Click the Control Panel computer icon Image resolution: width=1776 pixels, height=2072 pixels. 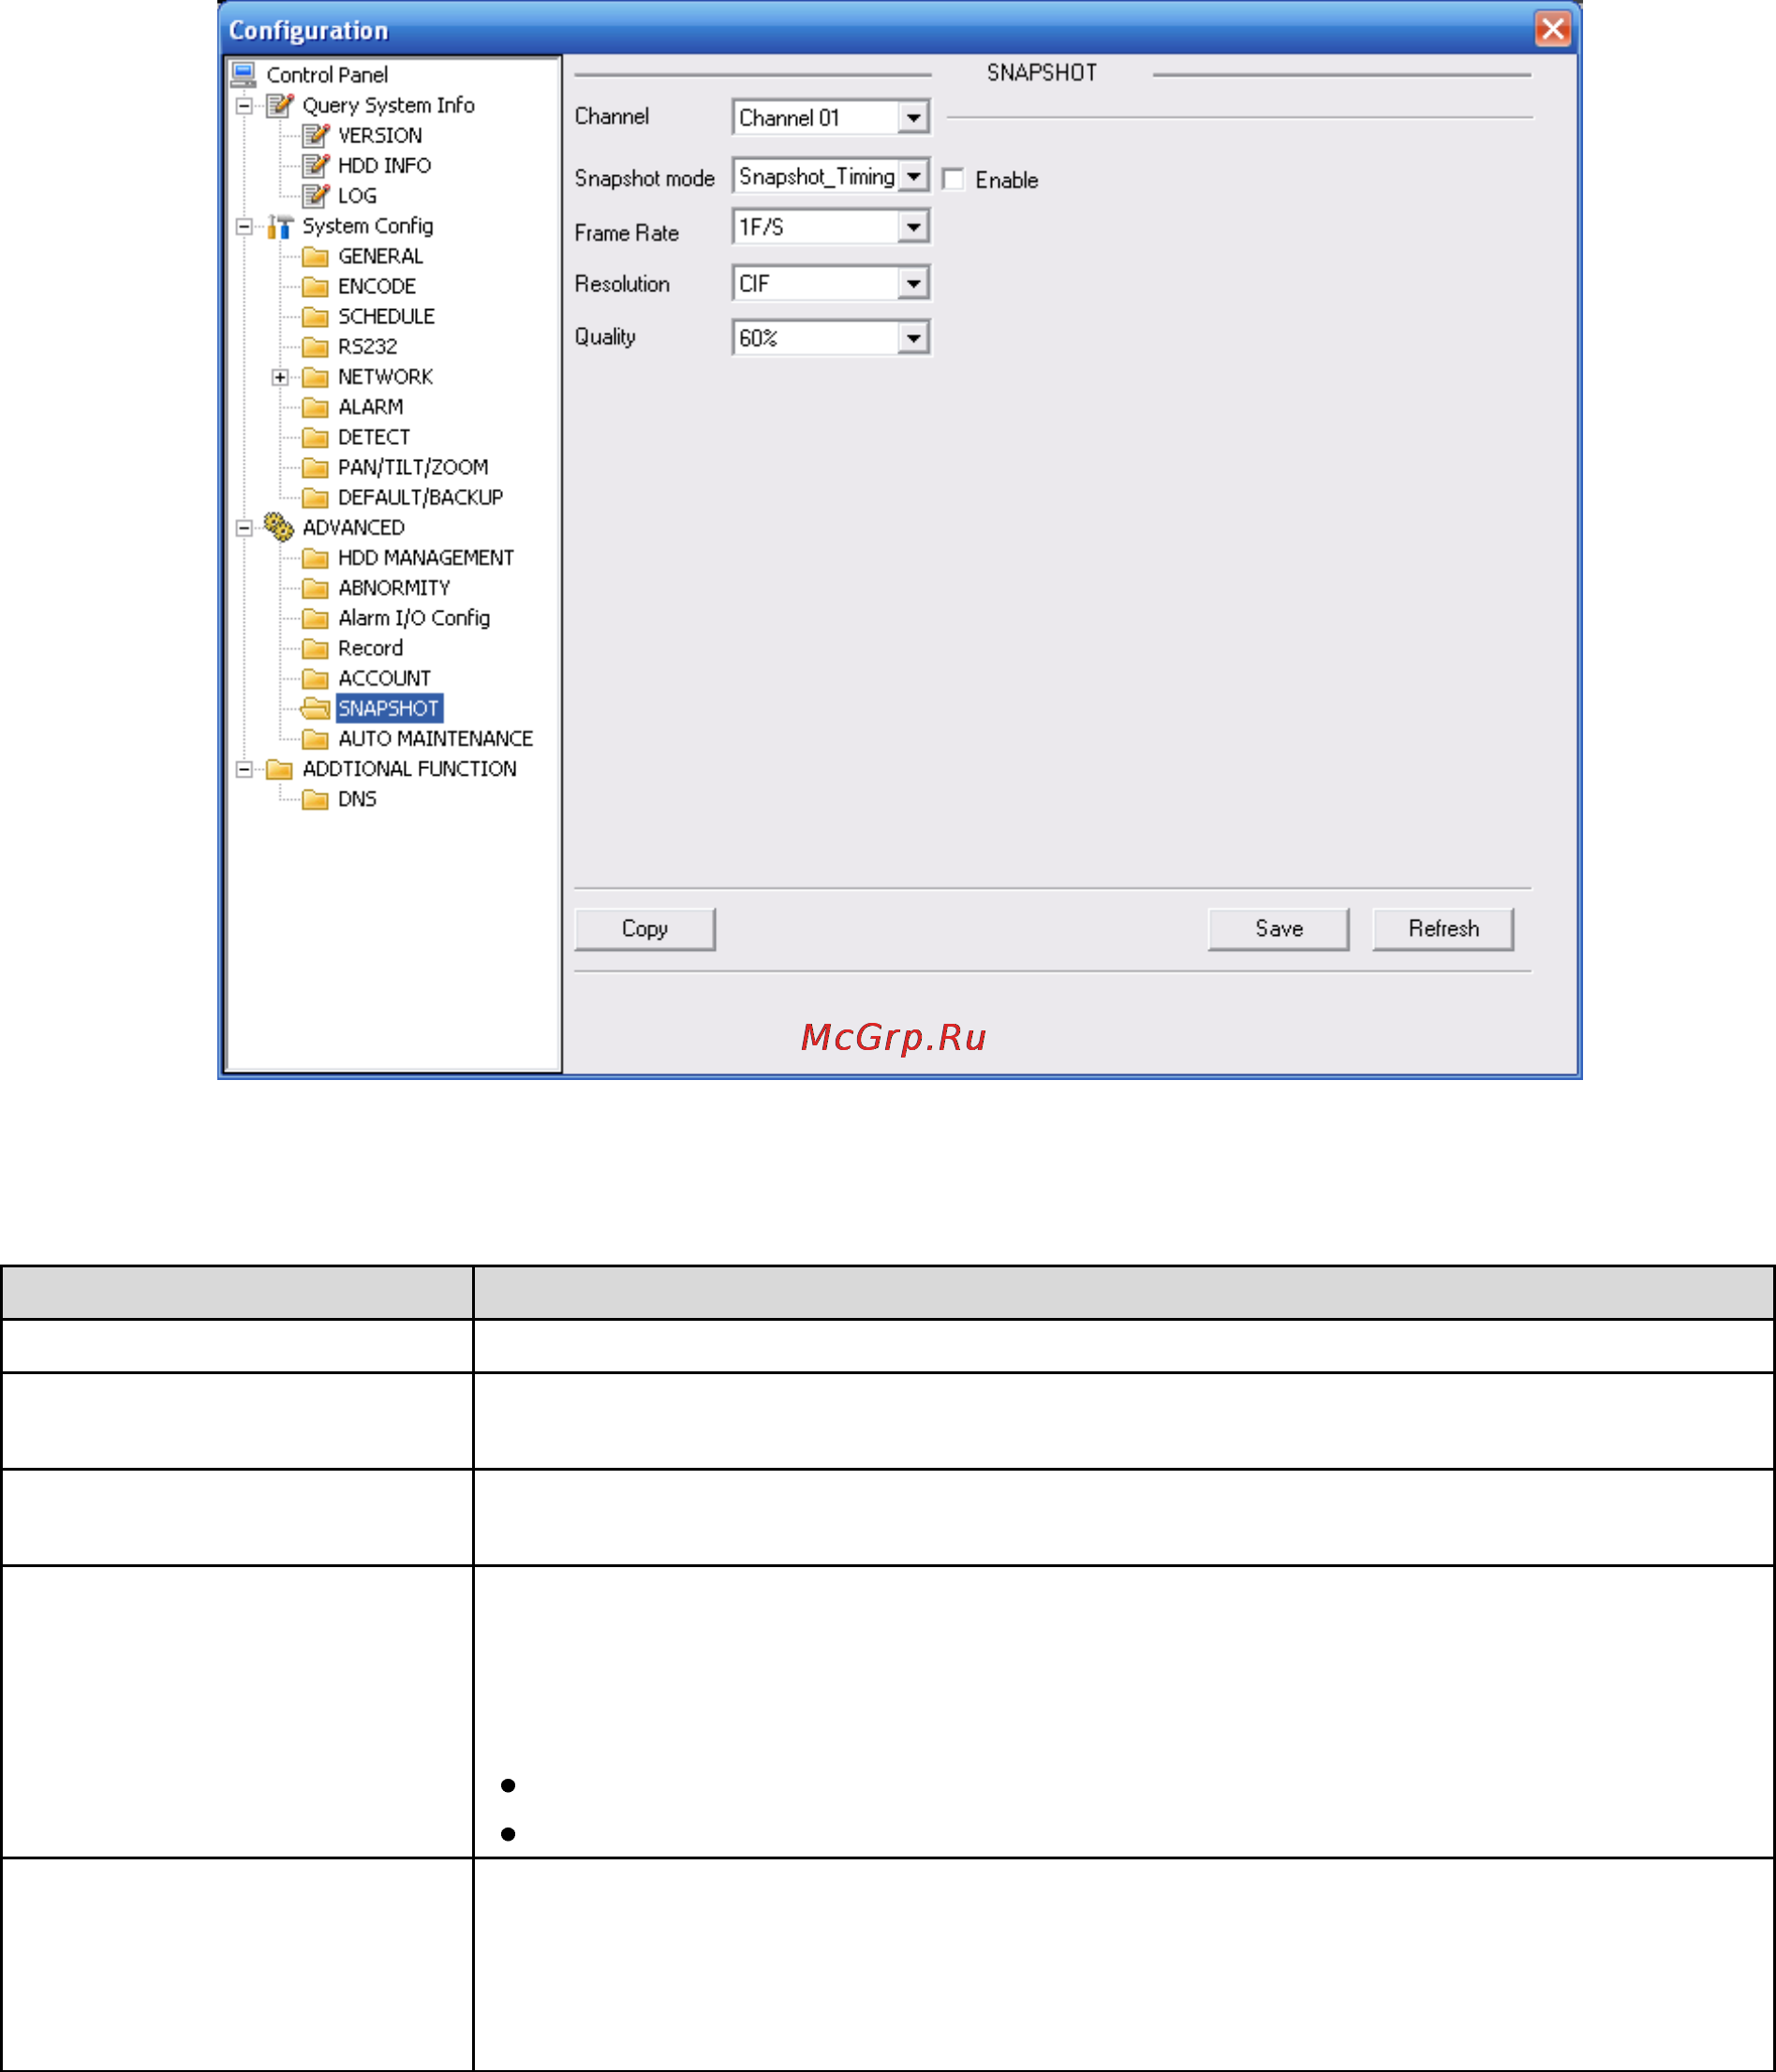[243, 74]
